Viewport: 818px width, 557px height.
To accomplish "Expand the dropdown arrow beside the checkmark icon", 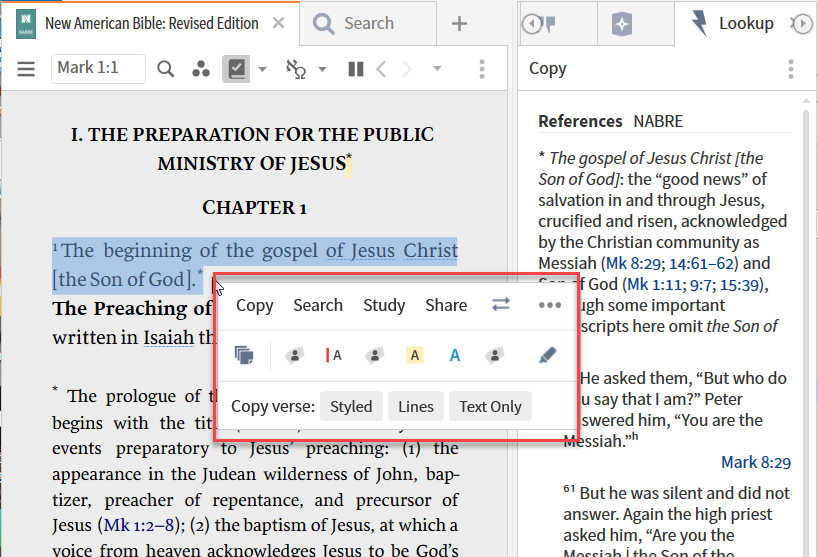I will 262,69.
